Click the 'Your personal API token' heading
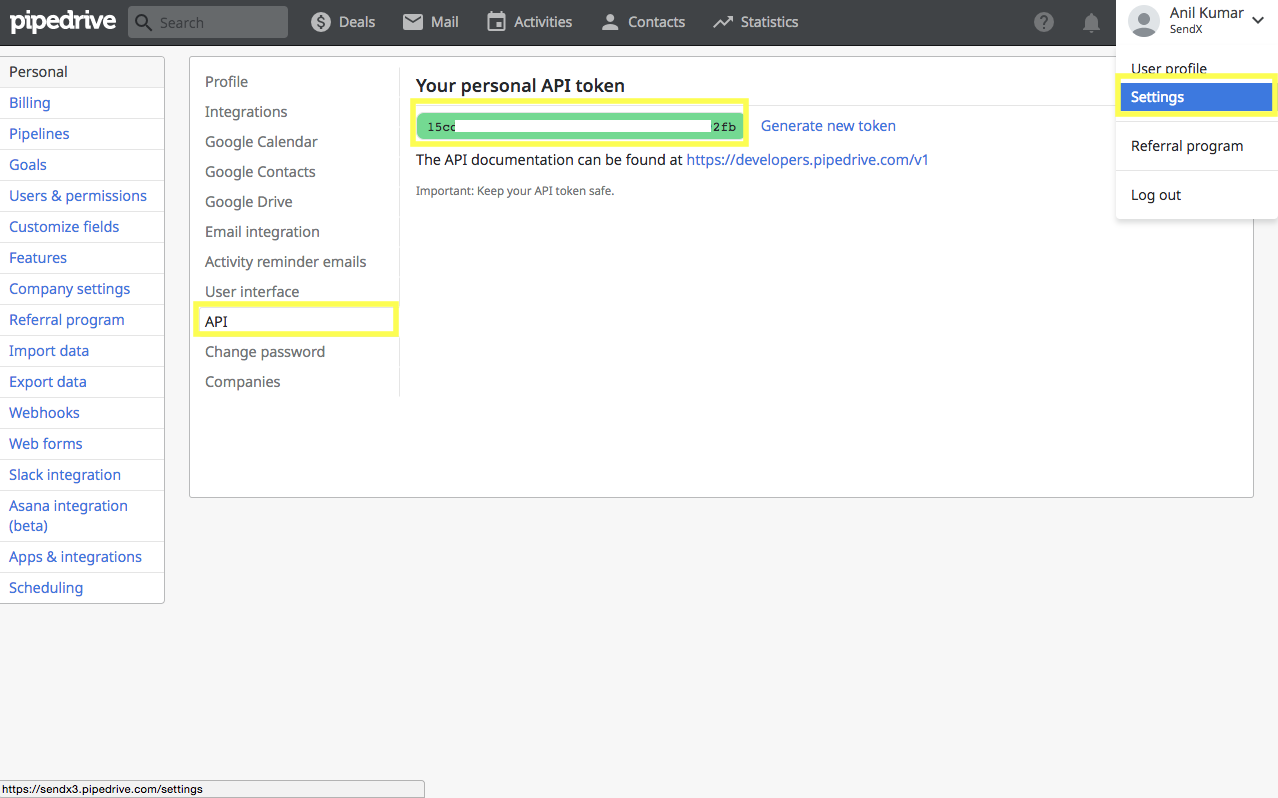This screenshot has height=798, width=1278. tap(520, 86)
